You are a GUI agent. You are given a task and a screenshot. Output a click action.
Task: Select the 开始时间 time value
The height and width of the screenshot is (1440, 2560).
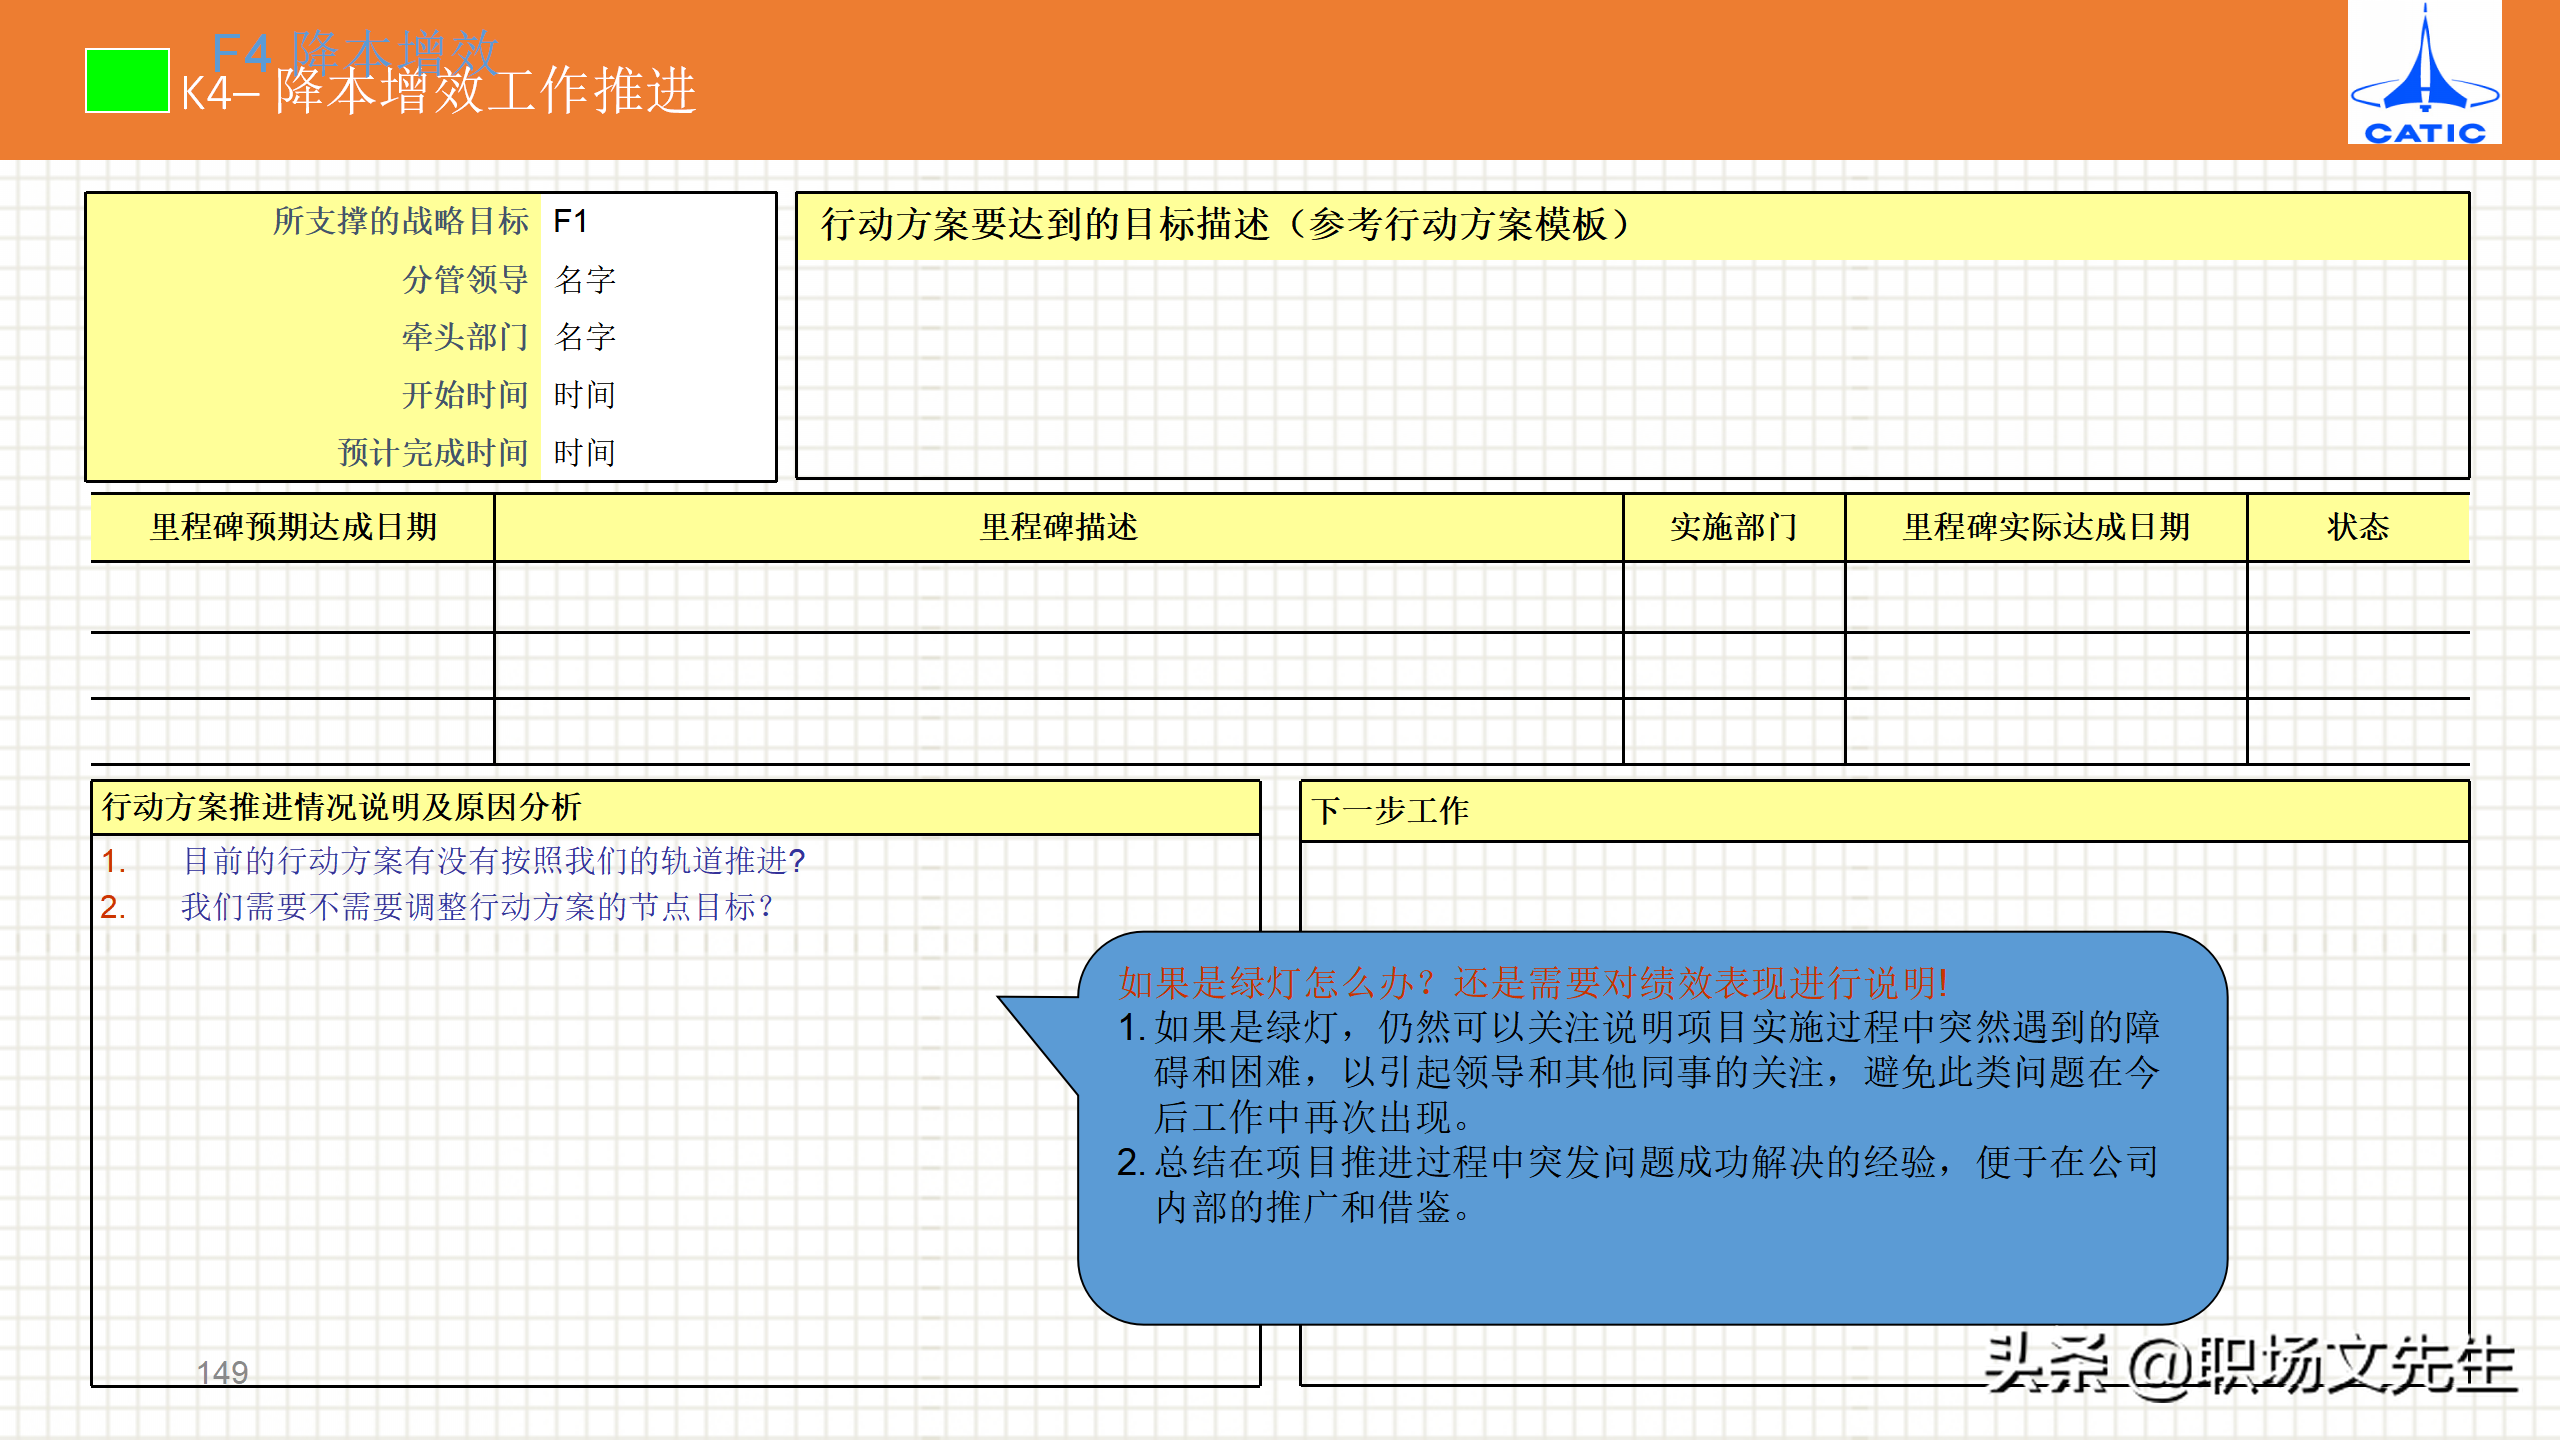click(584, 395)
